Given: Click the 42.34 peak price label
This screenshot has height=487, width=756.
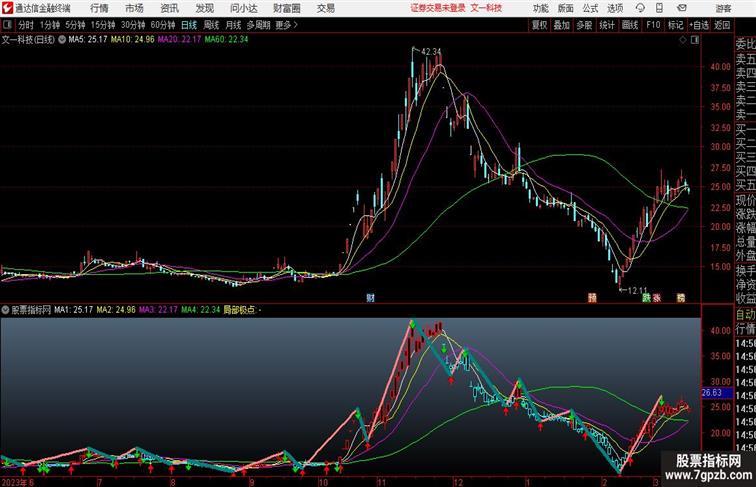Looking at the screenshot, I should click(x=431, y=51).
